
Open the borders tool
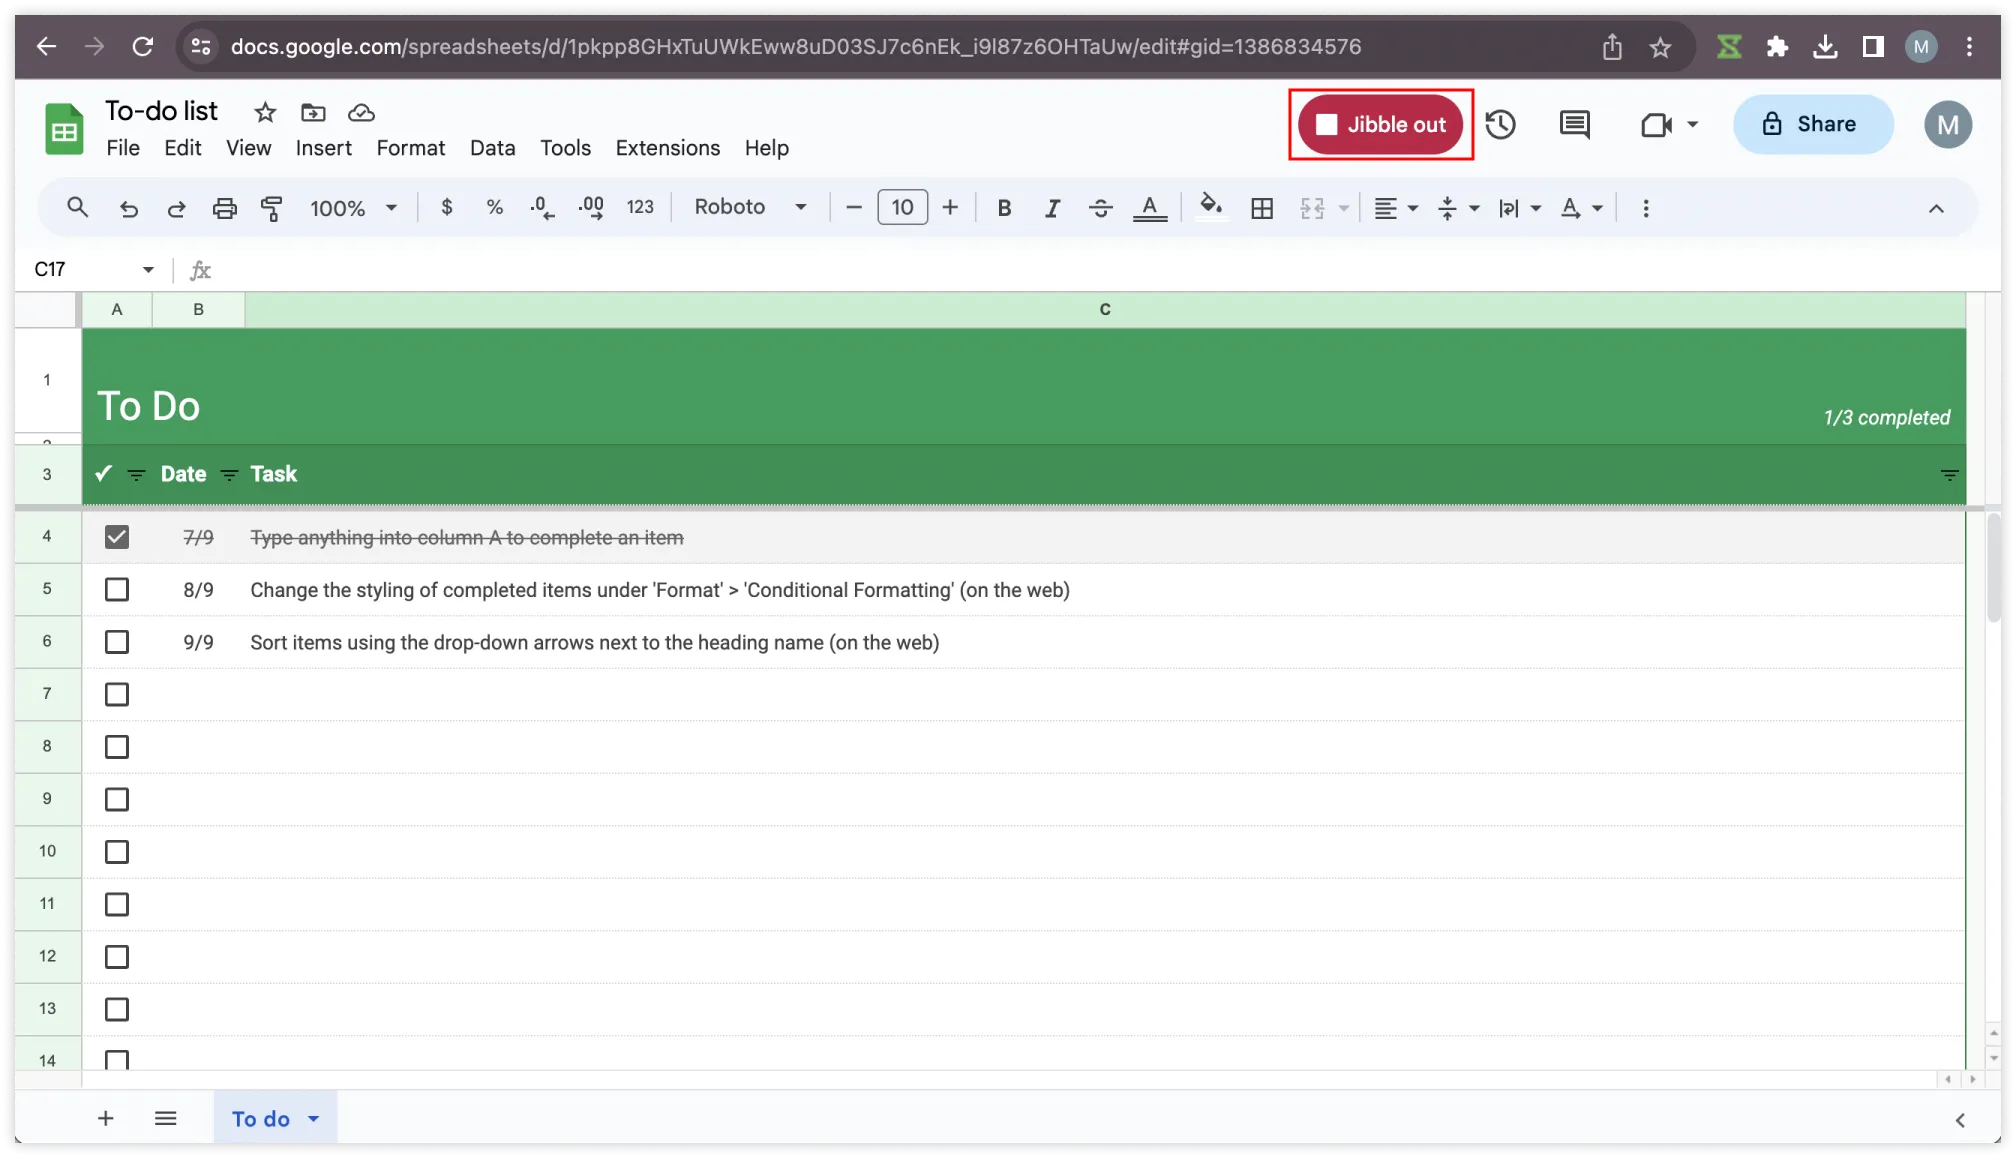click(x=1262, y=208)
